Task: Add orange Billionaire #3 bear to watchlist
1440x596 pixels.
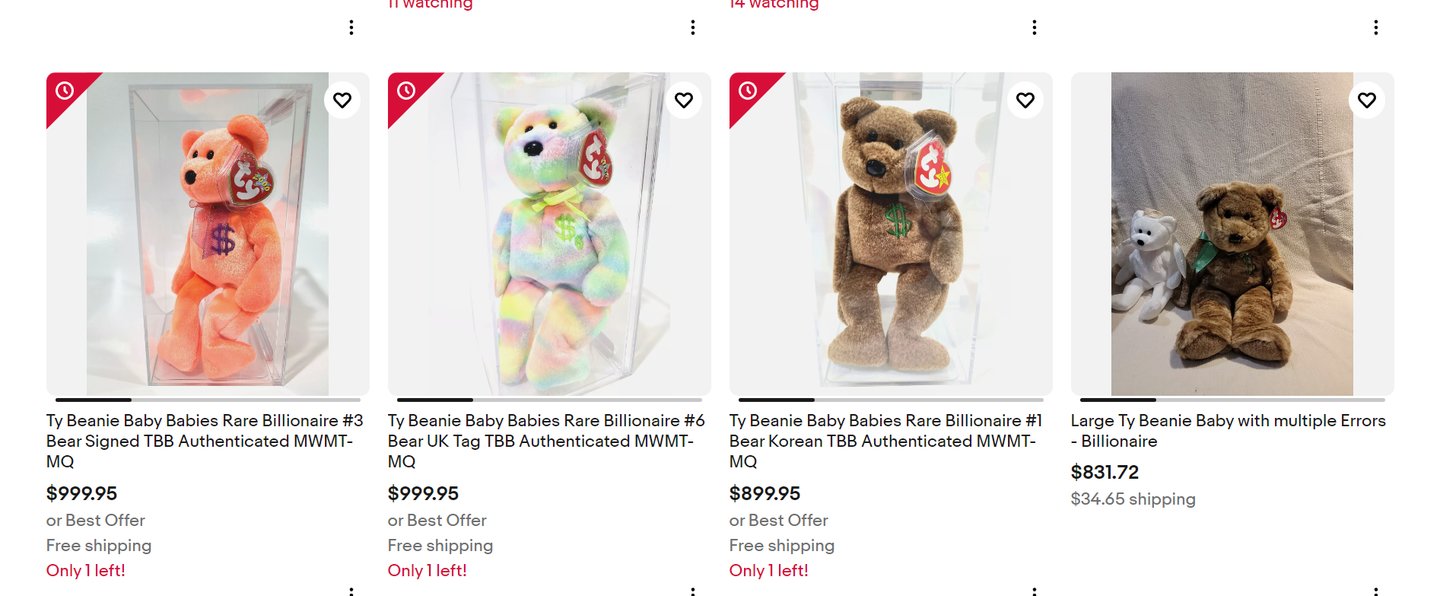Action: [x=342, y=100]
